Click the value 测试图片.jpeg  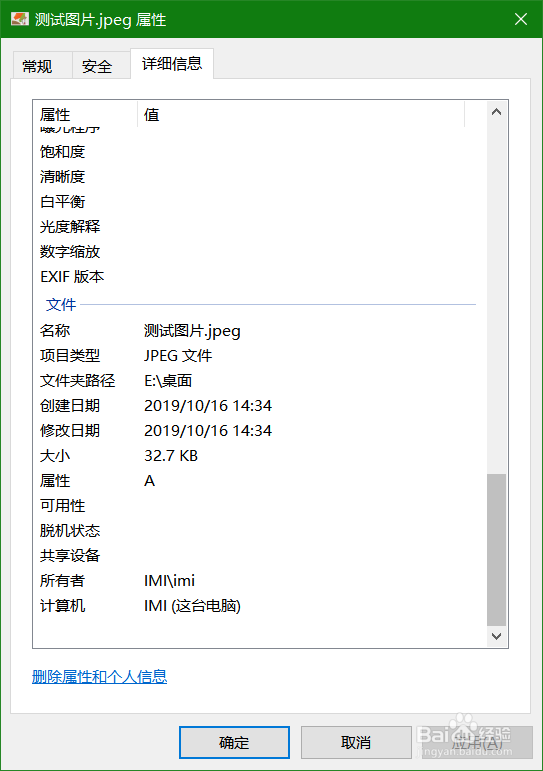[192, 331]
